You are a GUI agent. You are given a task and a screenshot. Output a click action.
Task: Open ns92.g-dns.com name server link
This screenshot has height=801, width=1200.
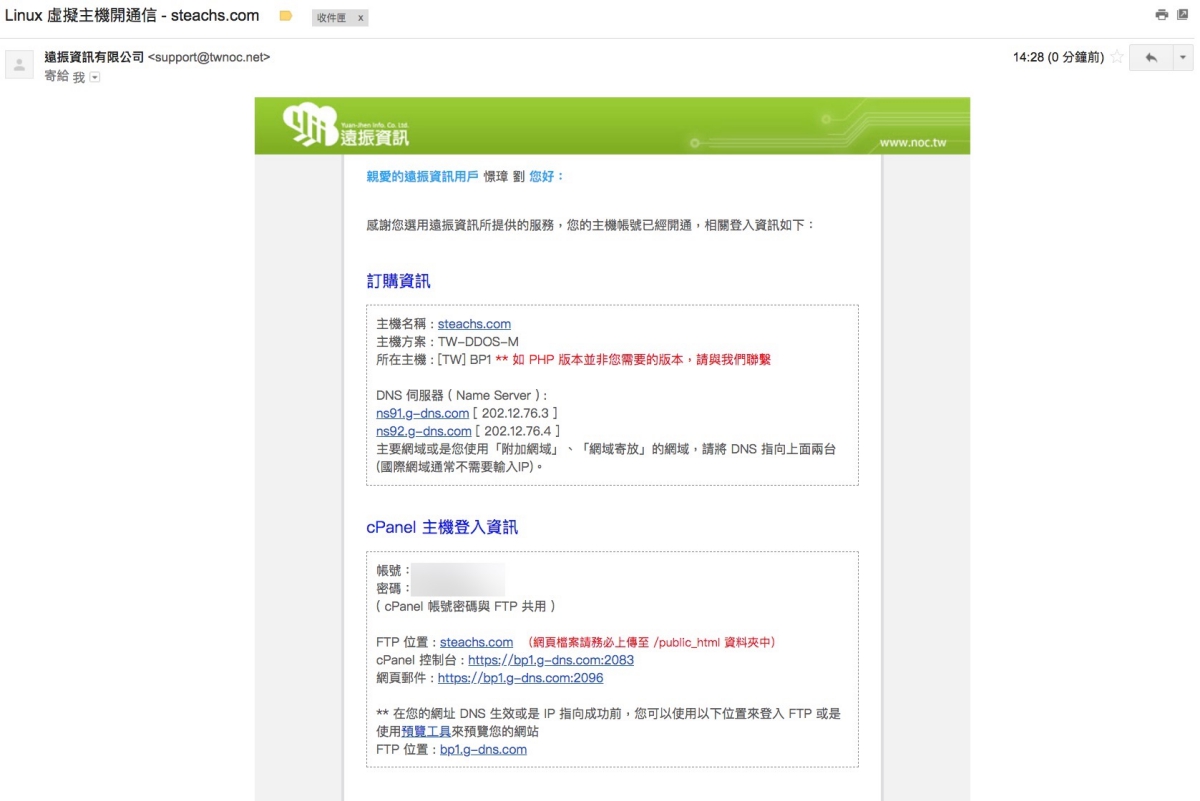[423, 431]
